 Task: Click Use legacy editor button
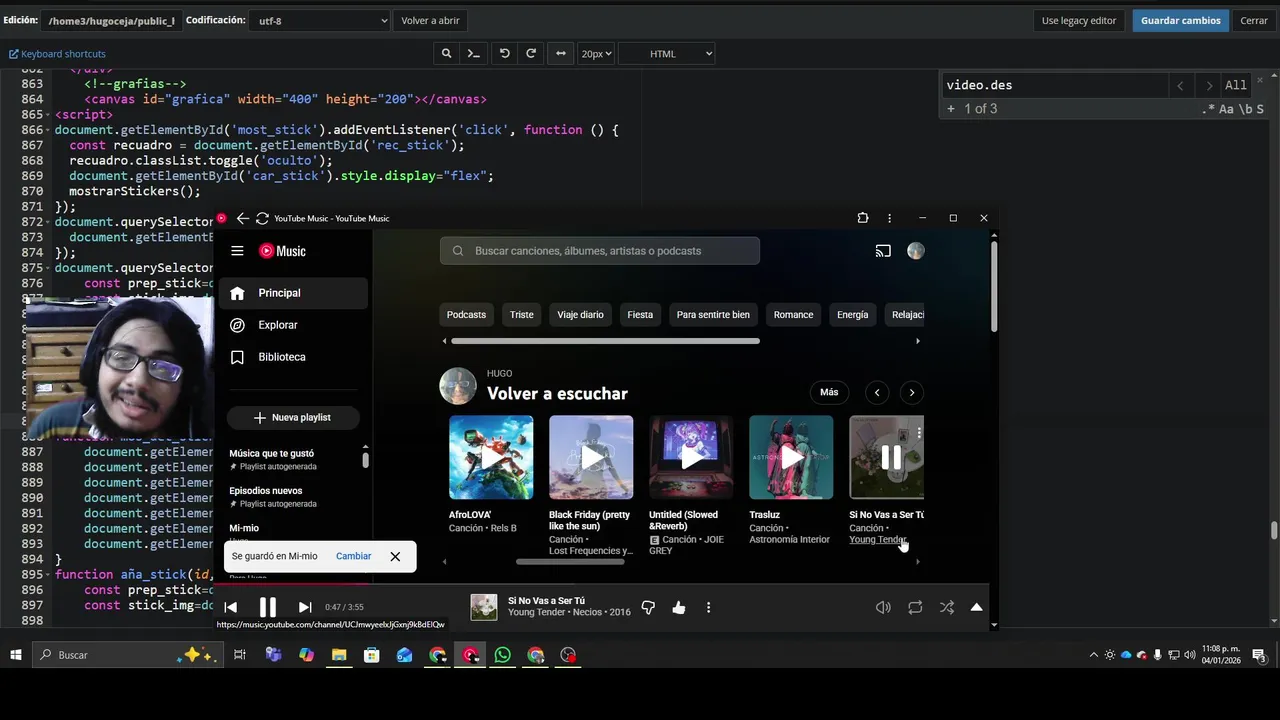(x=1079, y=20)
